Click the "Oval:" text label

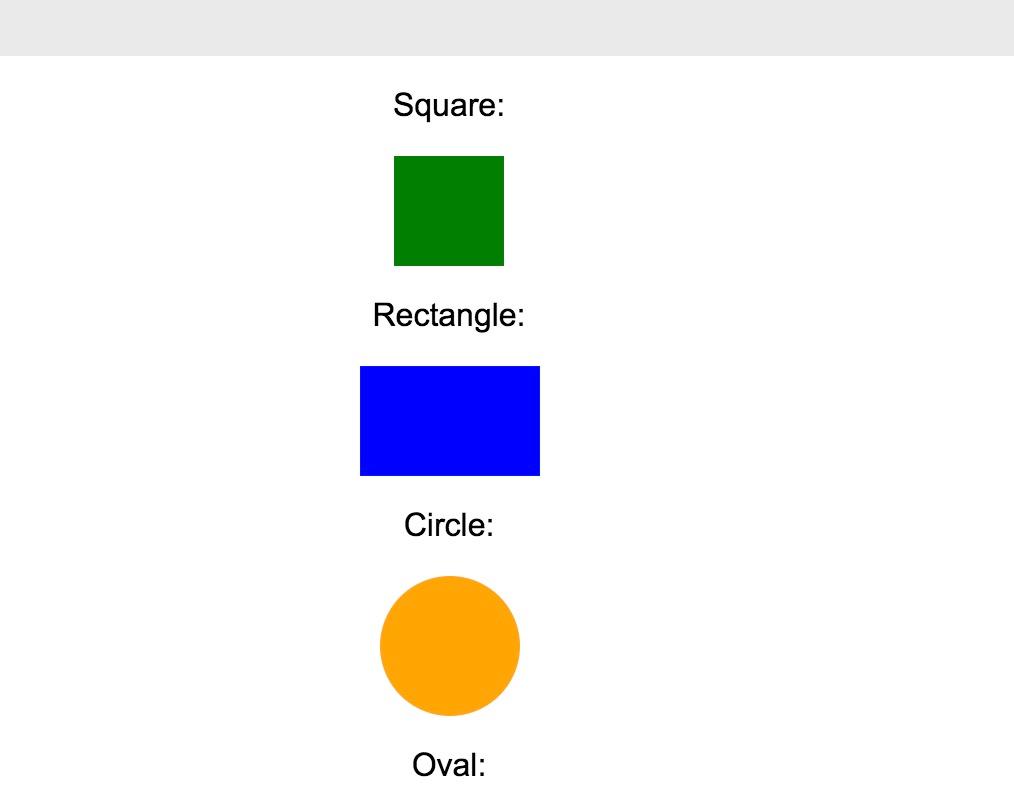click(449, 765)
